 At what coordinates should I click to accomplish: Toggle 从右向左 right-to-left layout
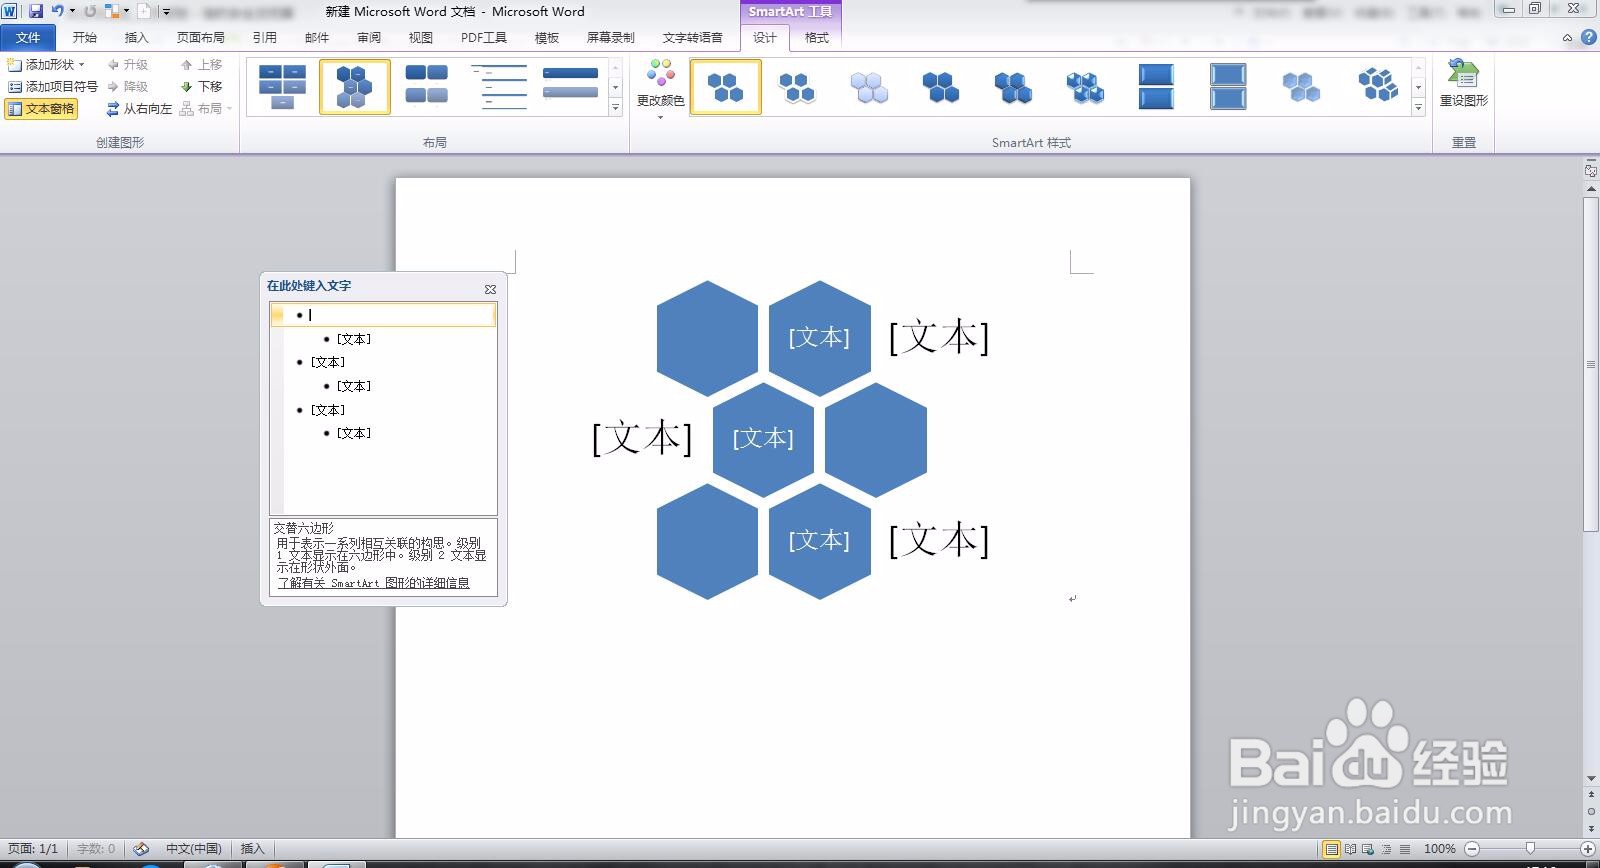tap(139, 109)
